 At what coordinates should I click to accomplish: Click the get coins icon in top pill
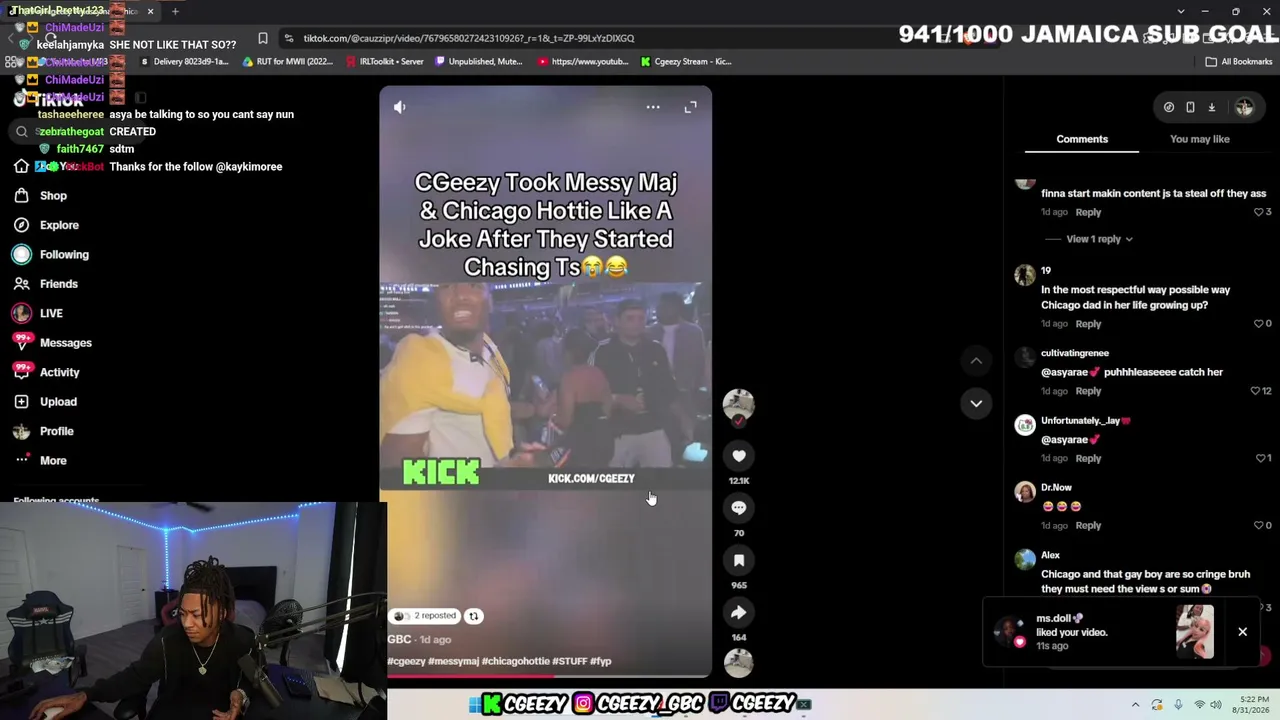click(x=1169, y=107)
